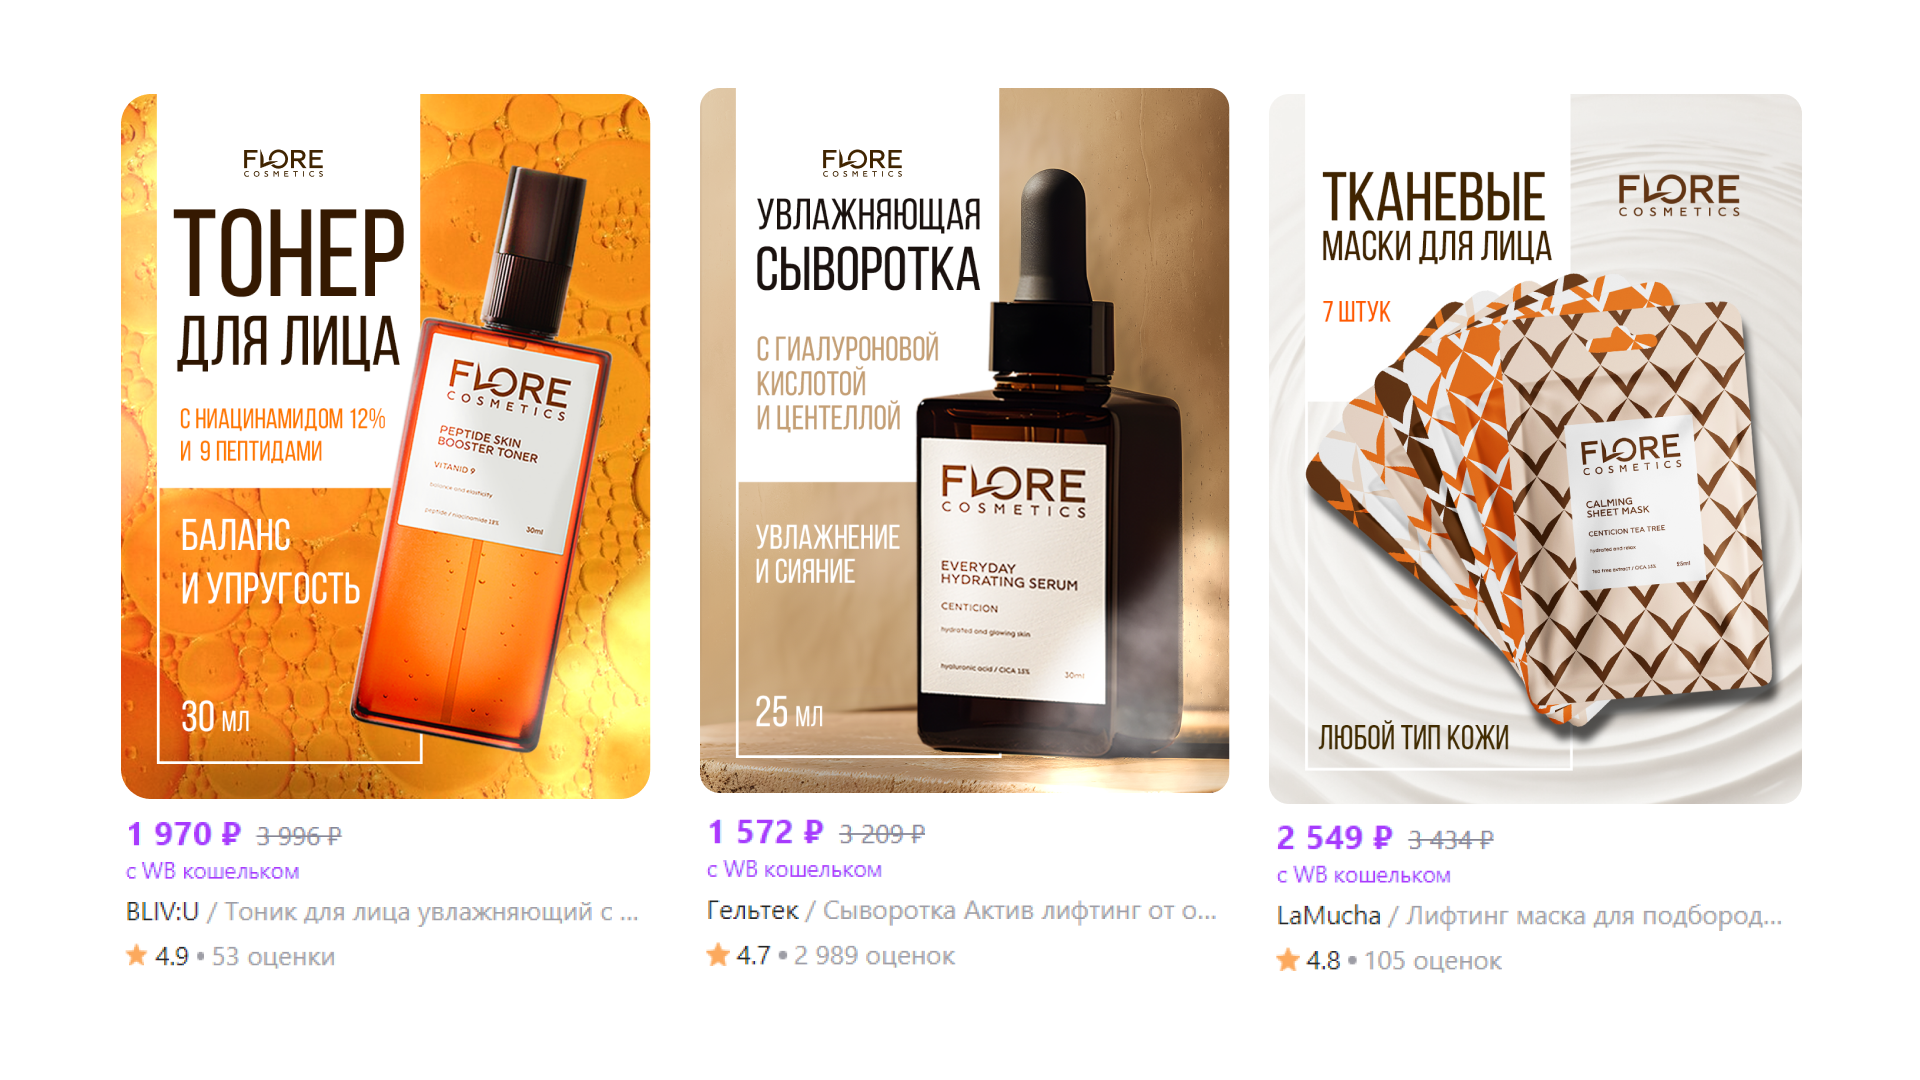Select the 2 549 ₽ price
The image size is (1920, 1080).
[1334, 838]
